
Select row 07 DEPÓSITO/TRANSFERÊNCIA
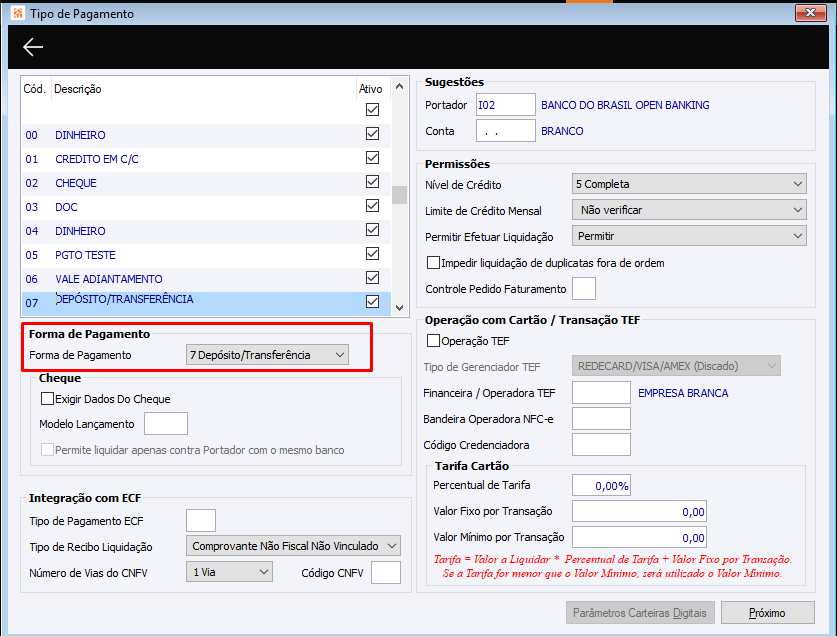pos(206,303)
